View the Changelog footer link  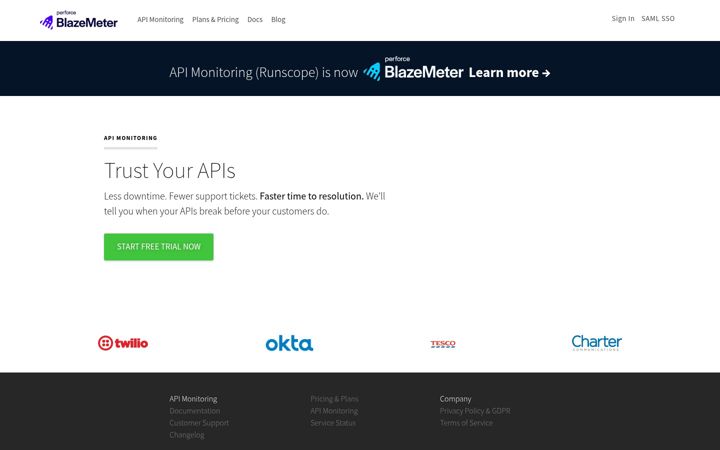click(x=187, y=434)
